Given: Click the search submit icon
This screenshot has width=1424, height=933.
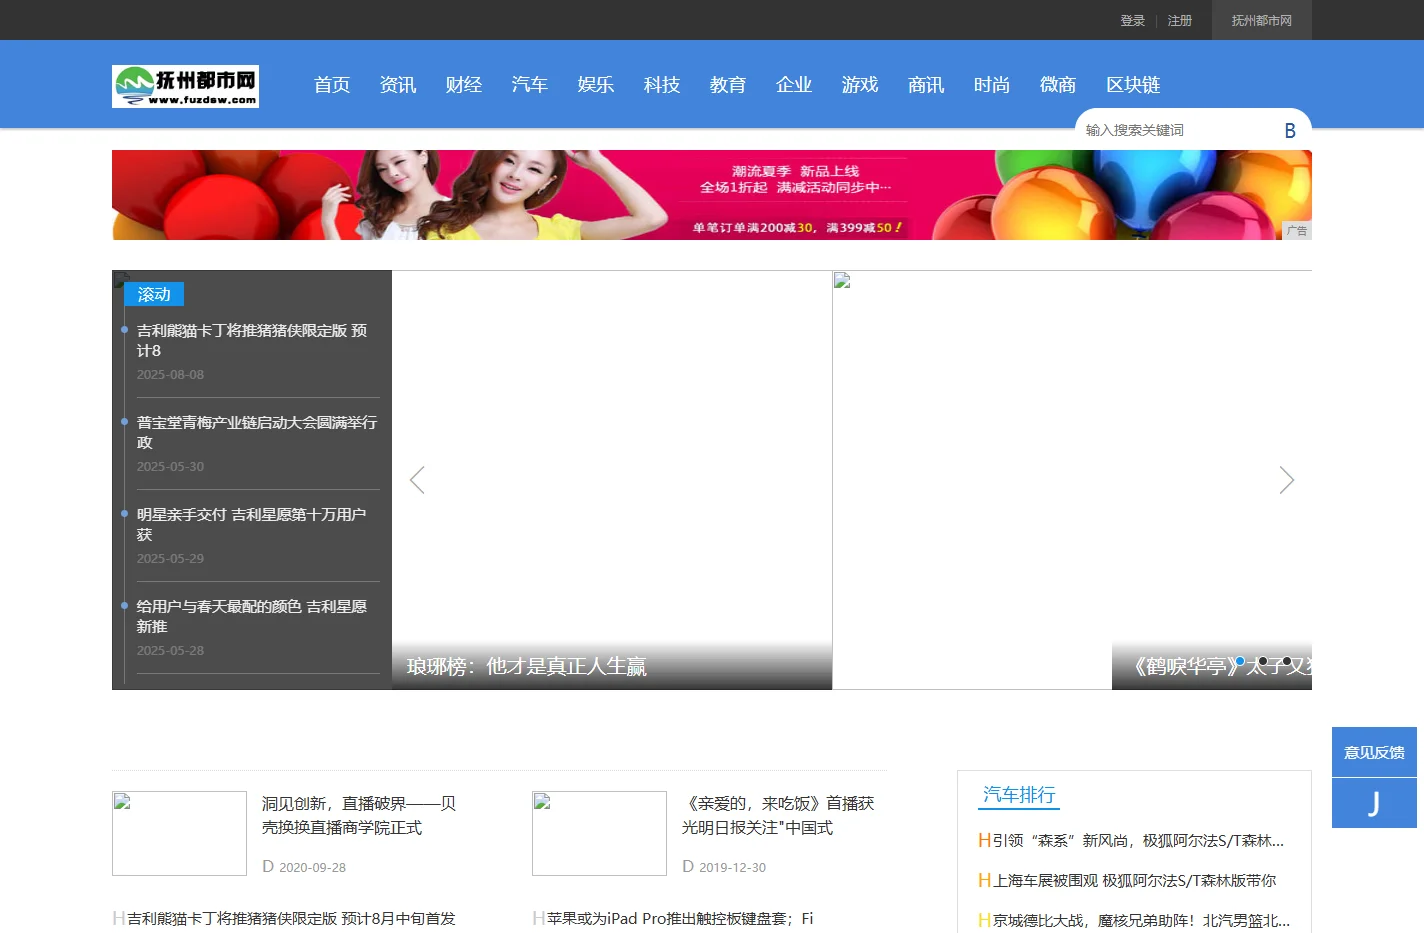Looking at the screenshot, I should tap(1290, 130).
